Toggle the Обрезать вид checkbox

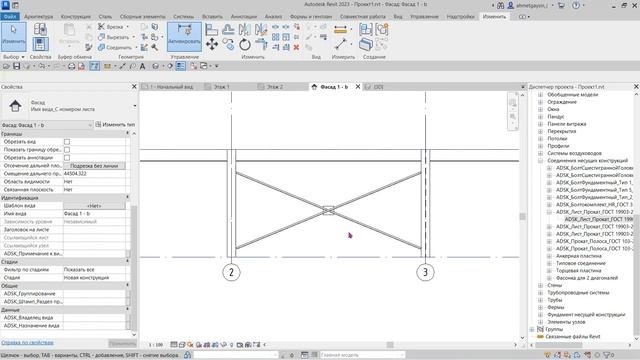(x=67, y=142)
